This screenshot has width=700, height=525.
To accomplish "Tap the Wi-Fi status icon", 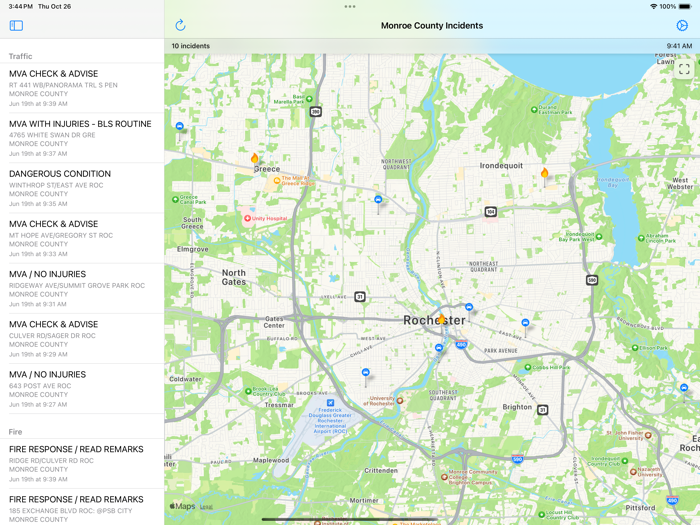I will point(654,7).
